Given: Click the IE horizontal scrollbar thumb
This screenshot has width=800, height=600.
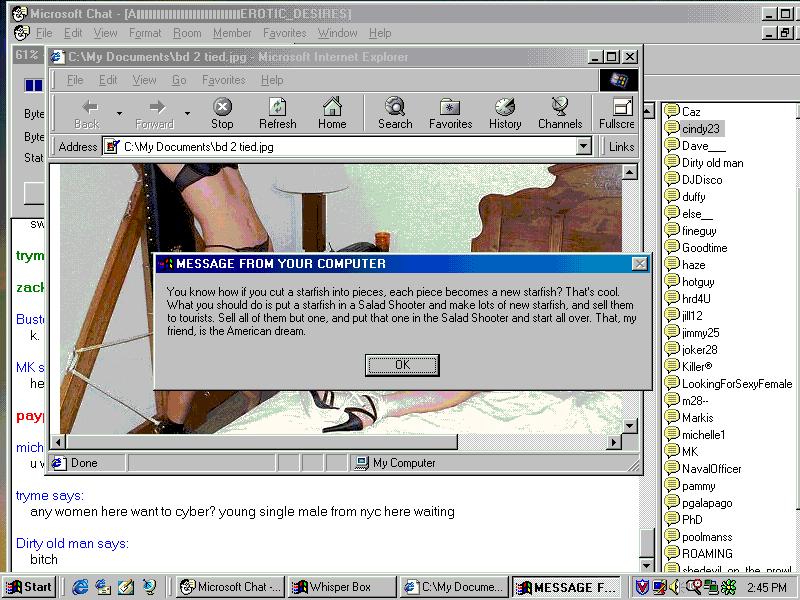Looking at the screenshot, I should [x=262, y=442].
